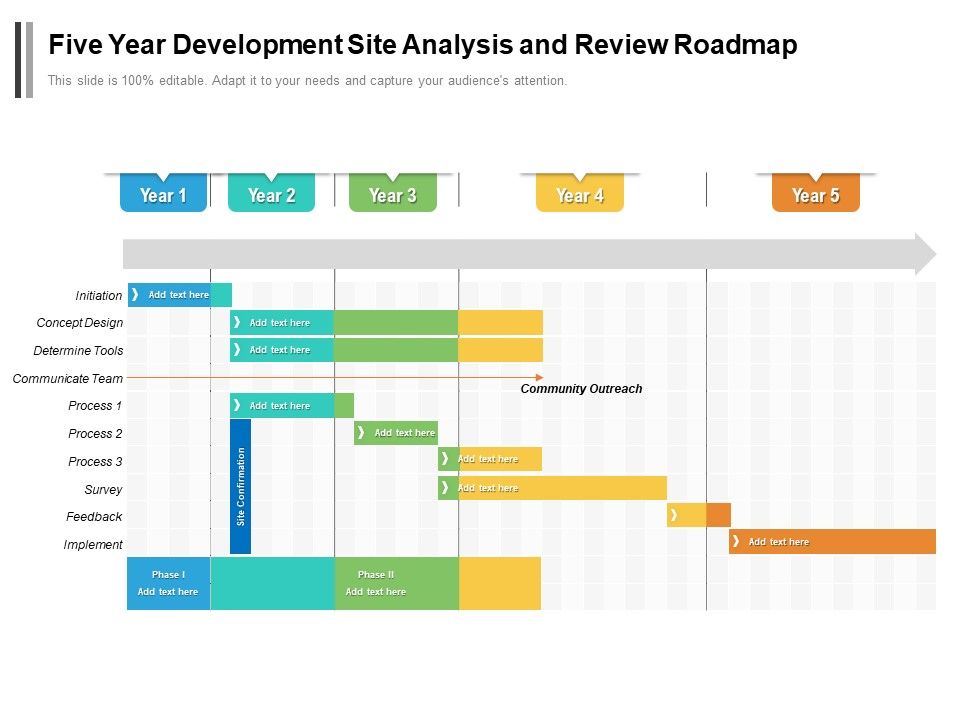Select the Year 1 blue label
This screenshot has height=720, width=960.
163,193
